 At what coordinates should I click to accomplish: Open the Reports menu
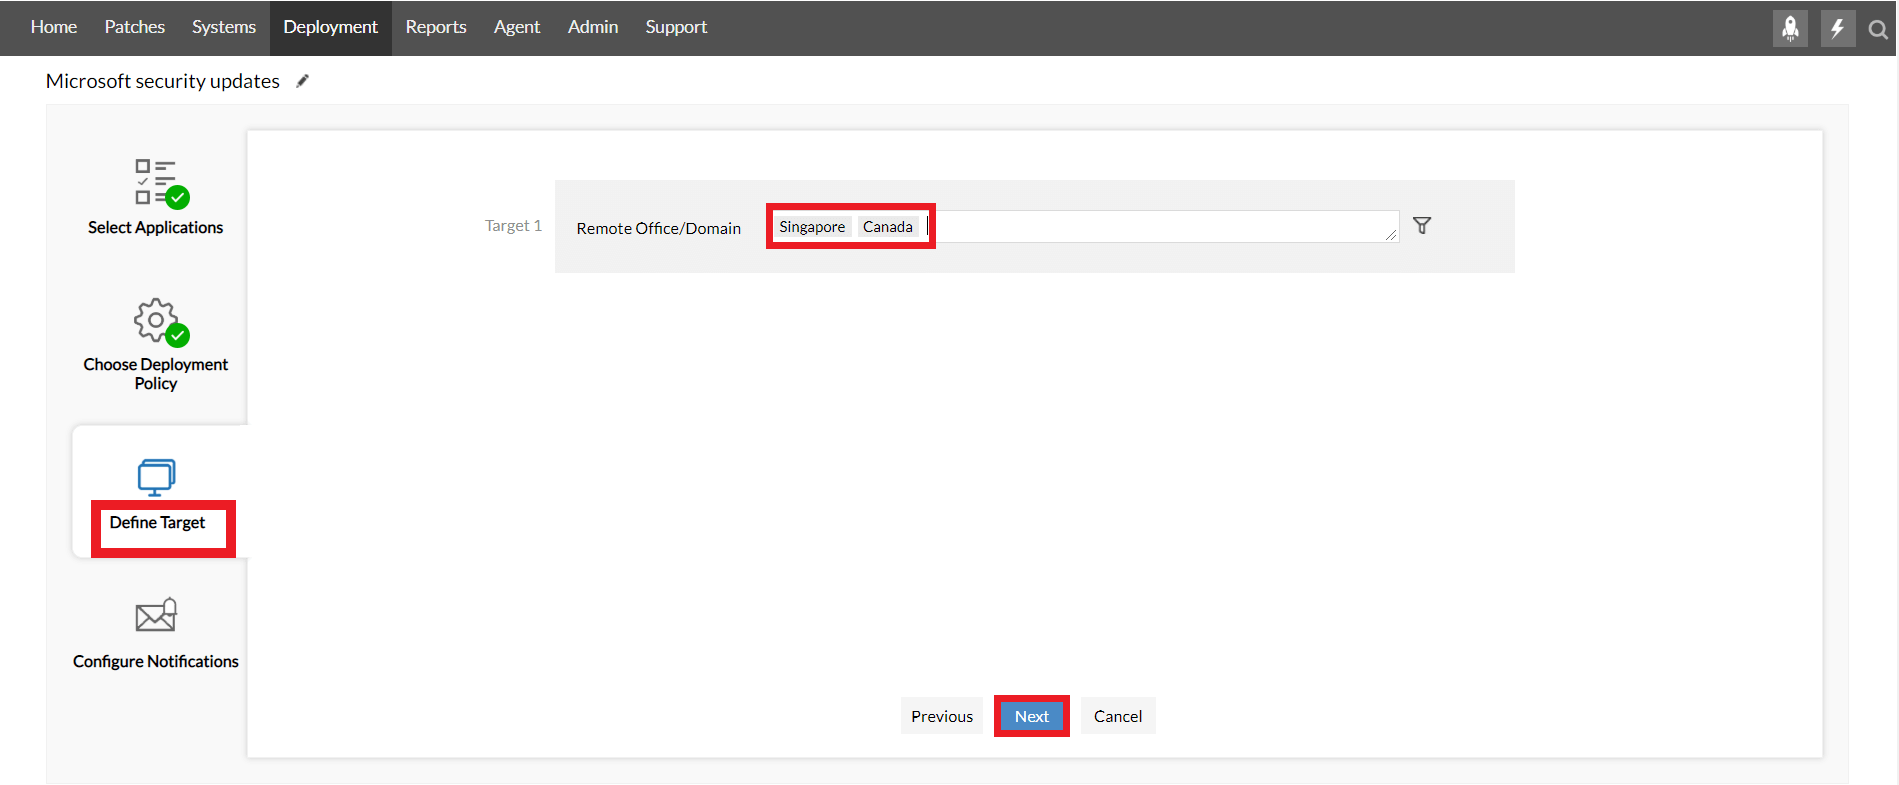point(436,27)
